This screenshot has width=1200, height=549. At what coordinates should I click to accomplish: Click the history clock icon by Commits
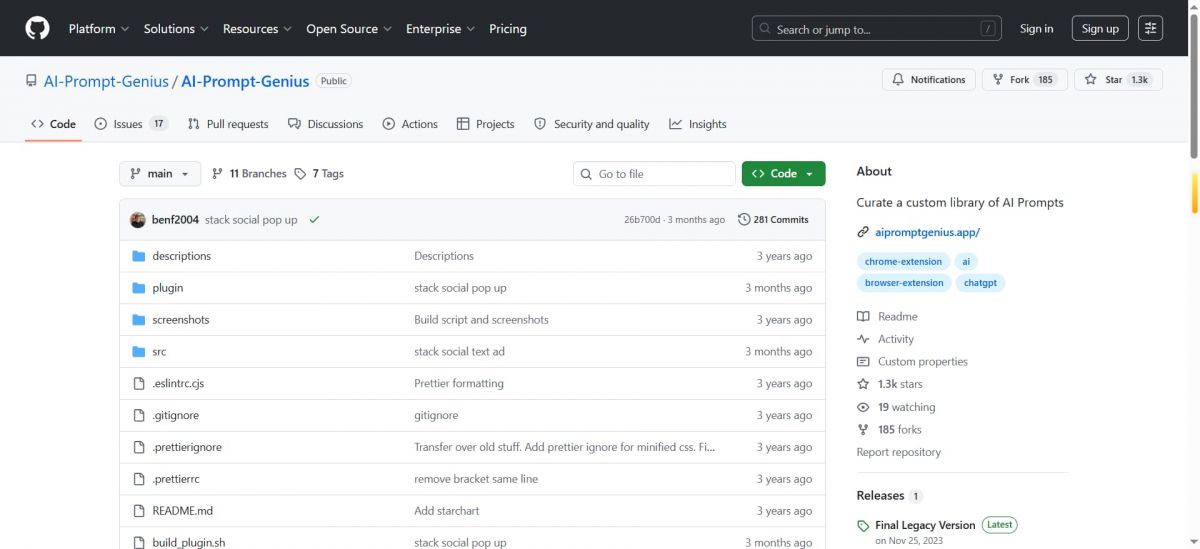[744, 219]
